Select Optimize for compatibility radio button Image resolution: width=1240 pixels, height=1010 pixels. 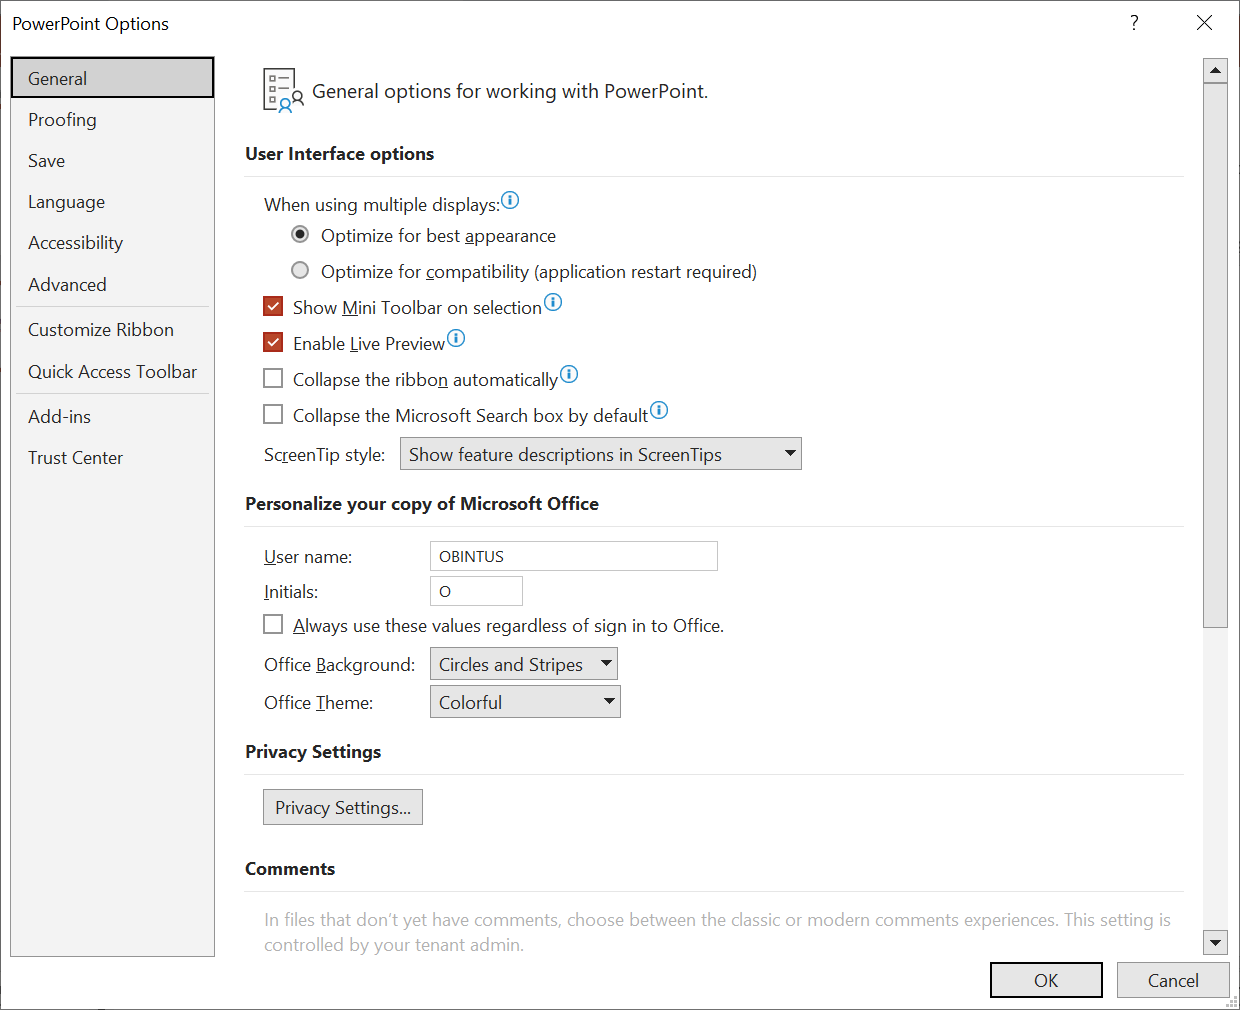tap(300, 271)
